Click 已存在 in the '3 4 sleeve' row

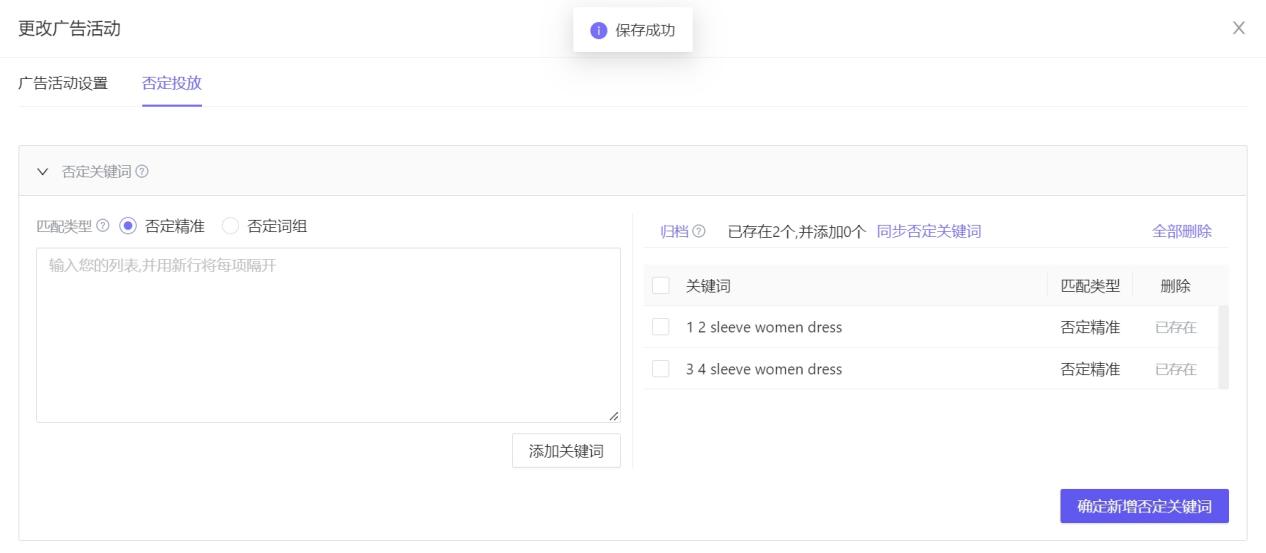click(1176, 369)
